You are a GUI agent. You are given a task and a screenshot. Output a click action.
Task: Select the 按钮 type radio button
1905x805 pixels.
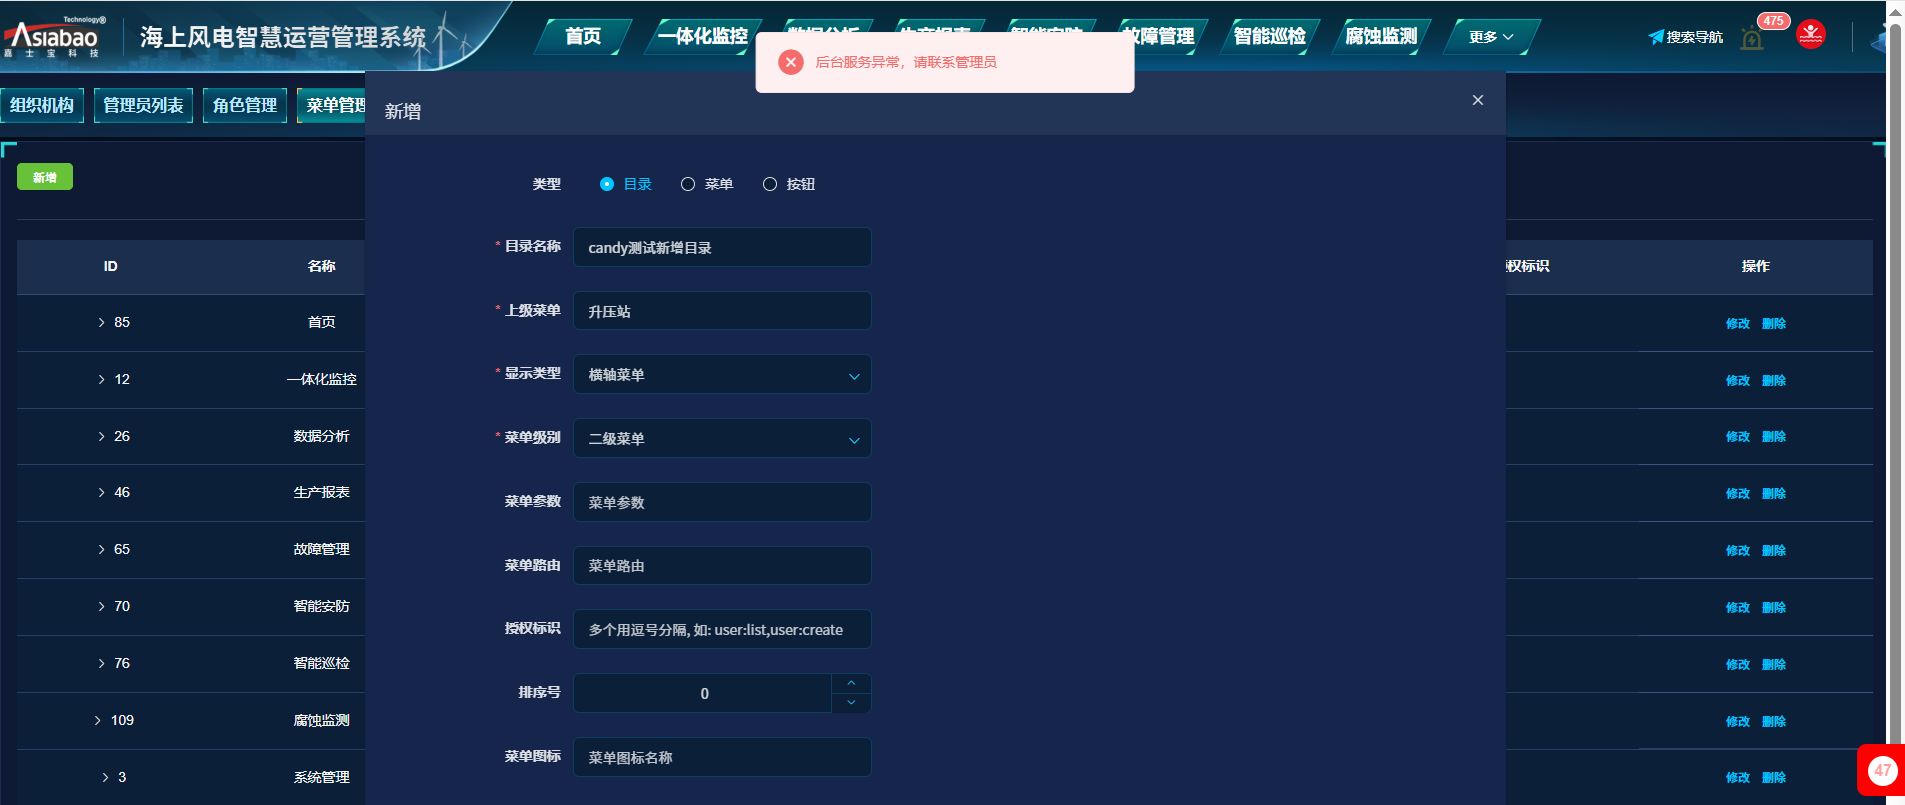tap(770, 184)
